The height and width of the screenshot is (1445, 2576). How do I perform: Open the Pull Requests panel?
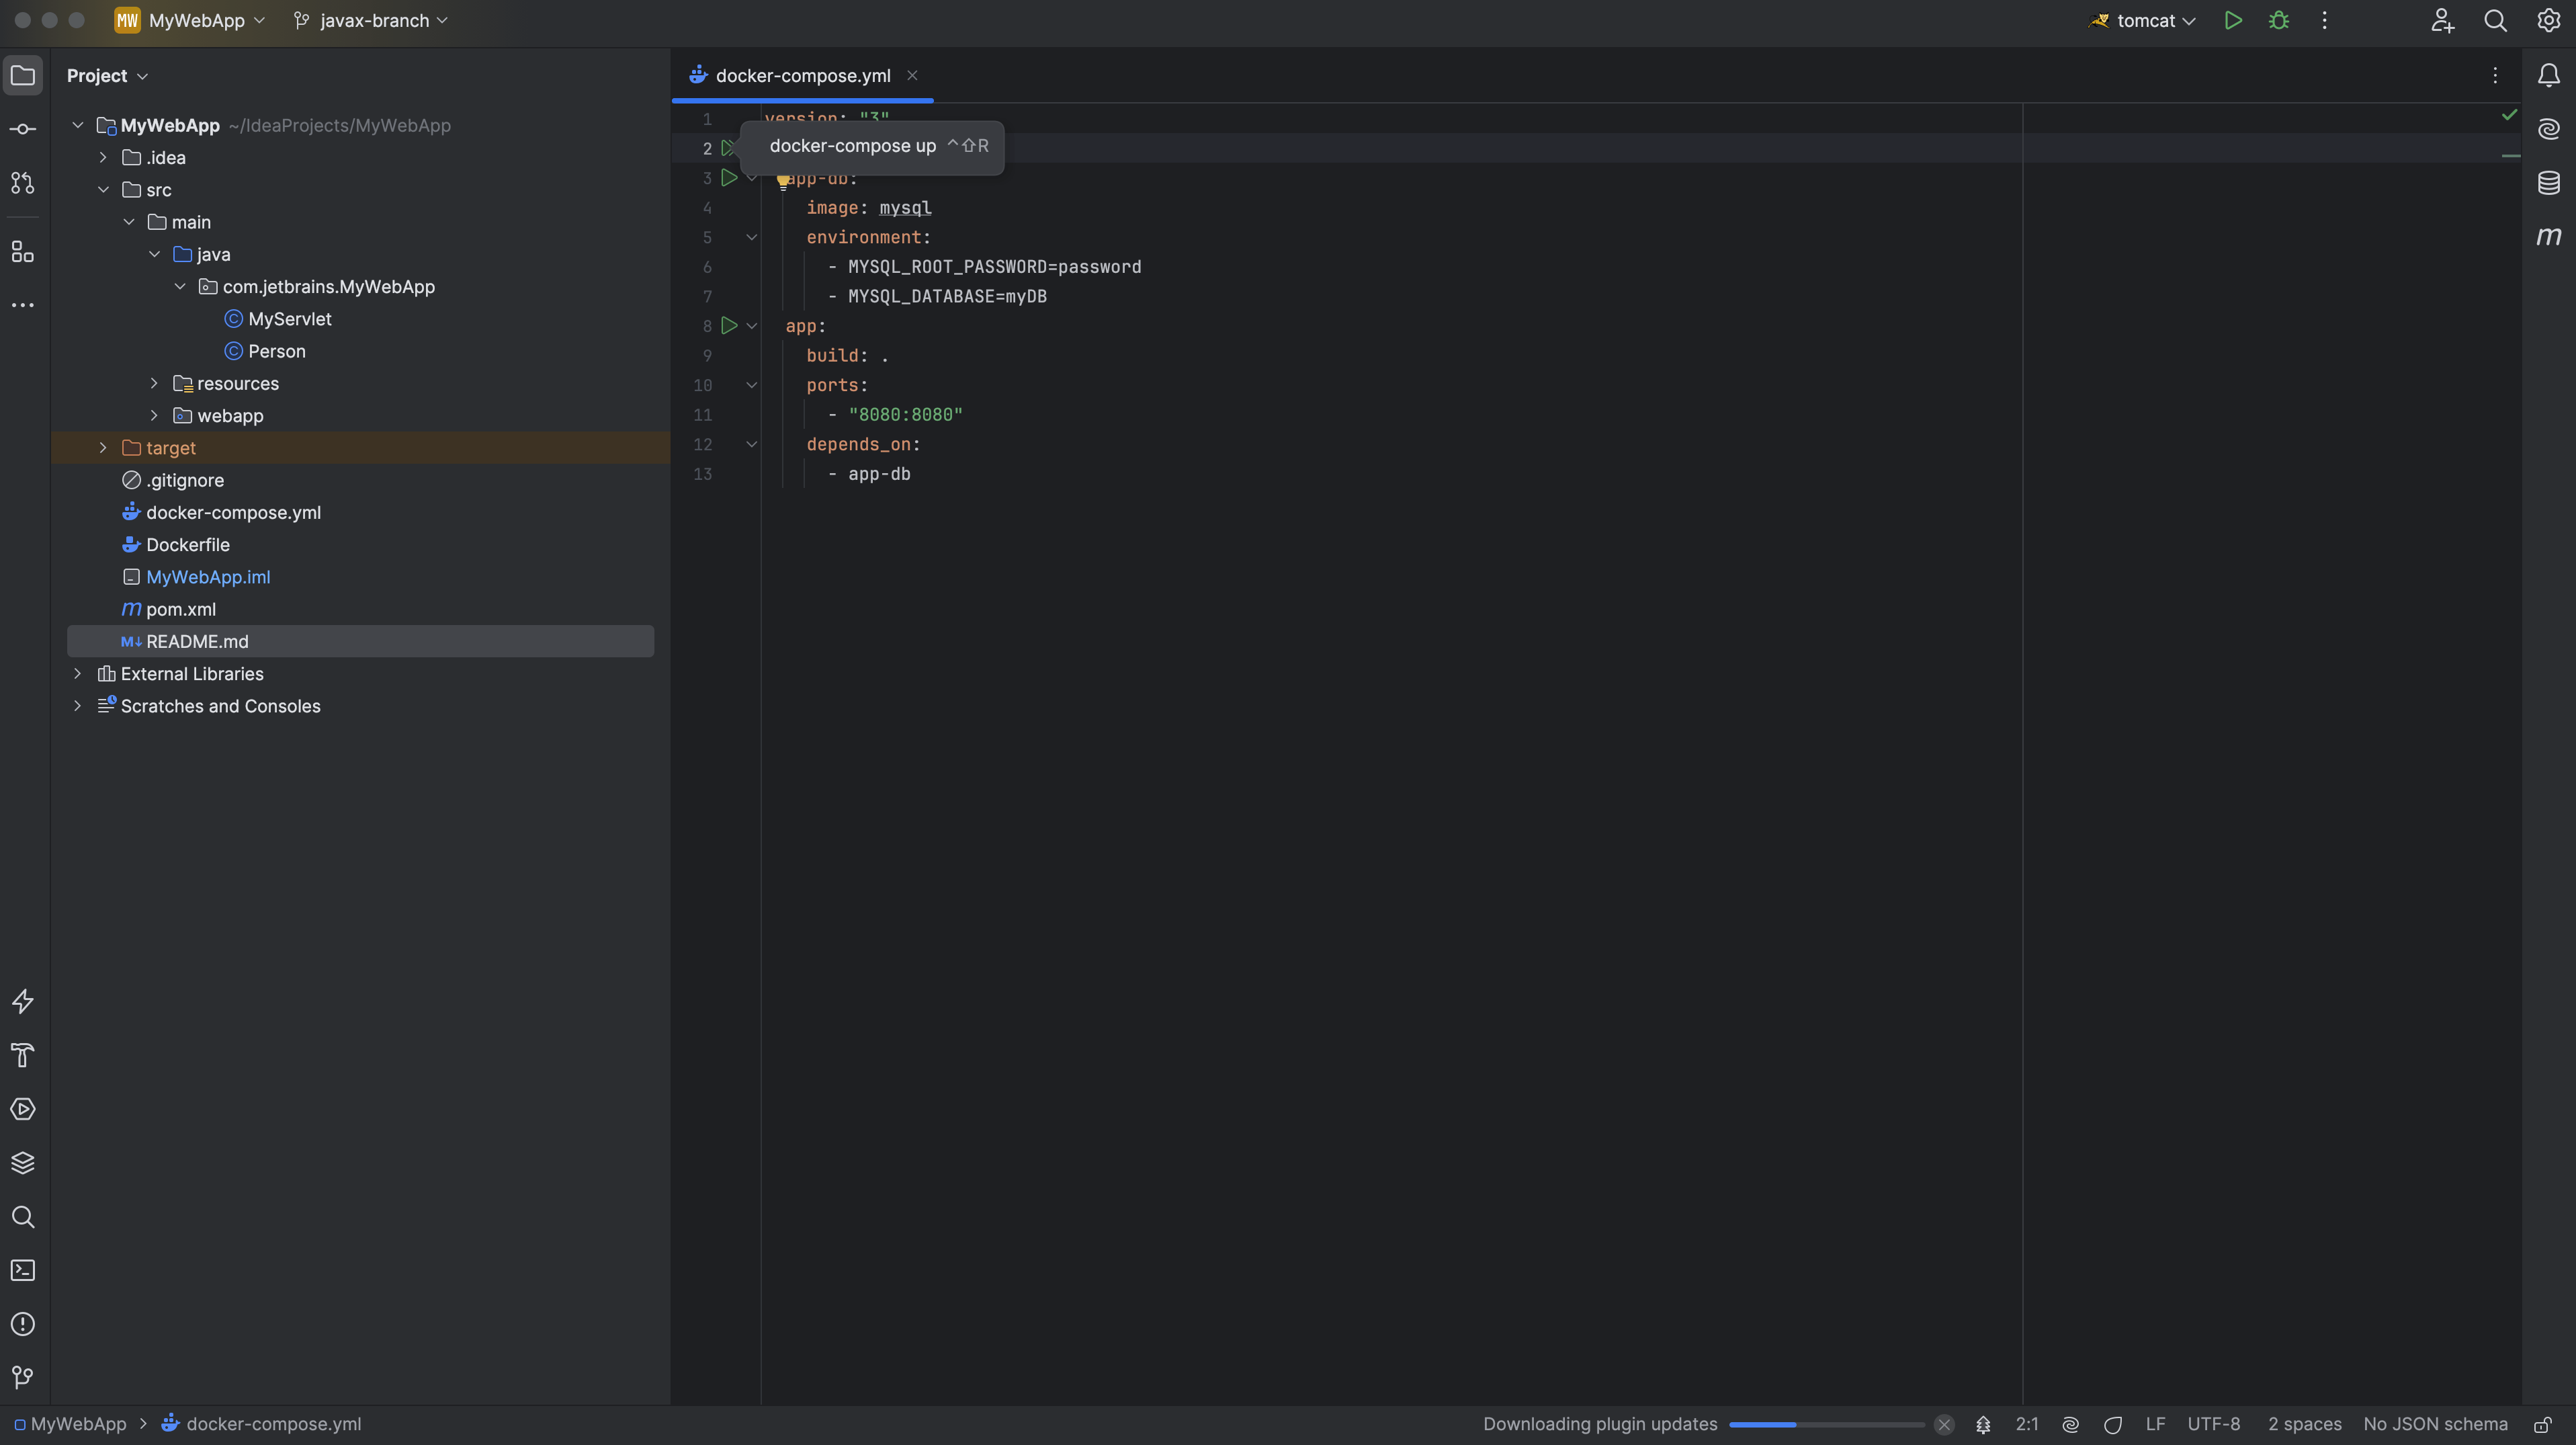coord(22,183)
